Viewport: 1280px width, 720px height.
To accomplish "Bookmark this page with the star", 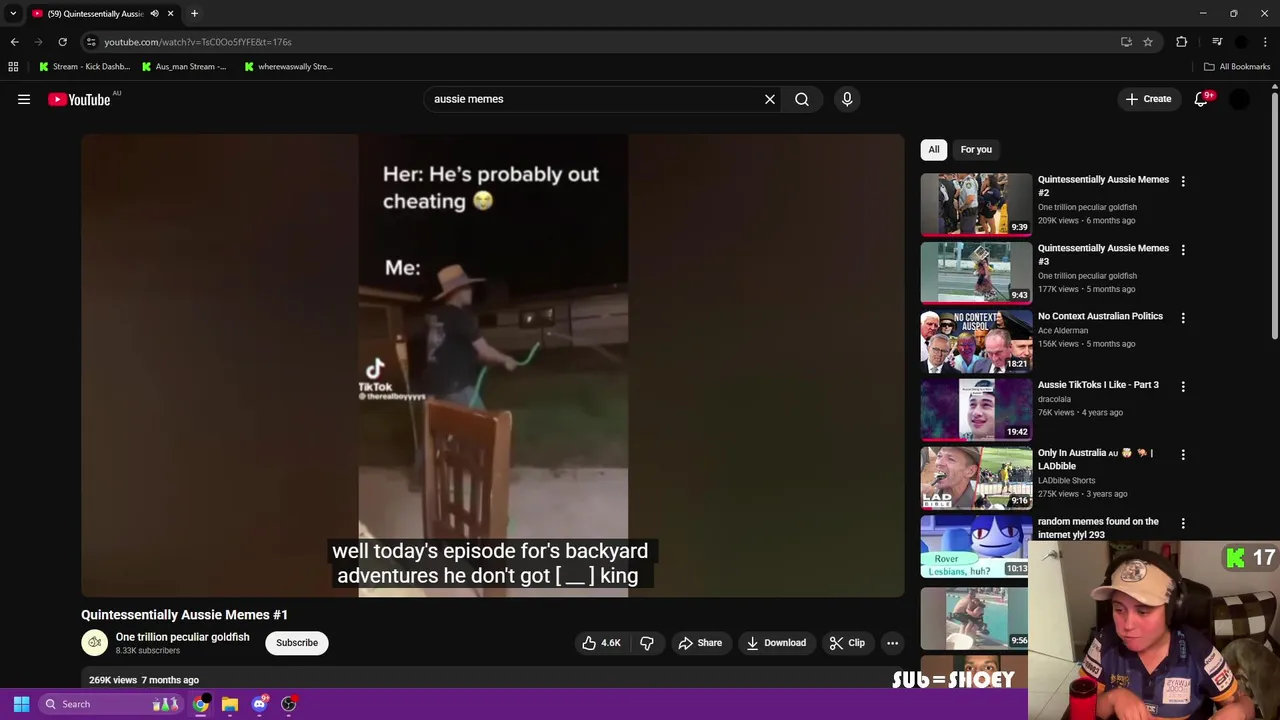I will click(x=1148, y=42).
